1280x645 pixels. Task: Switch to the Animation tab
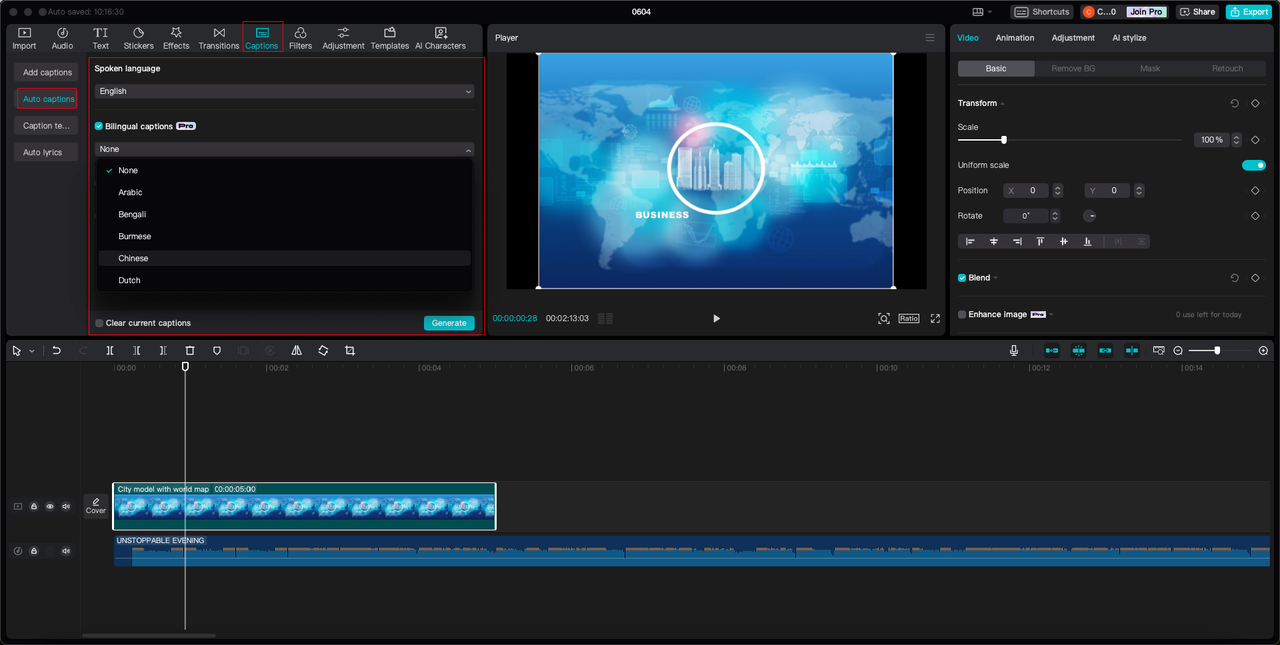click(1015, 38)
